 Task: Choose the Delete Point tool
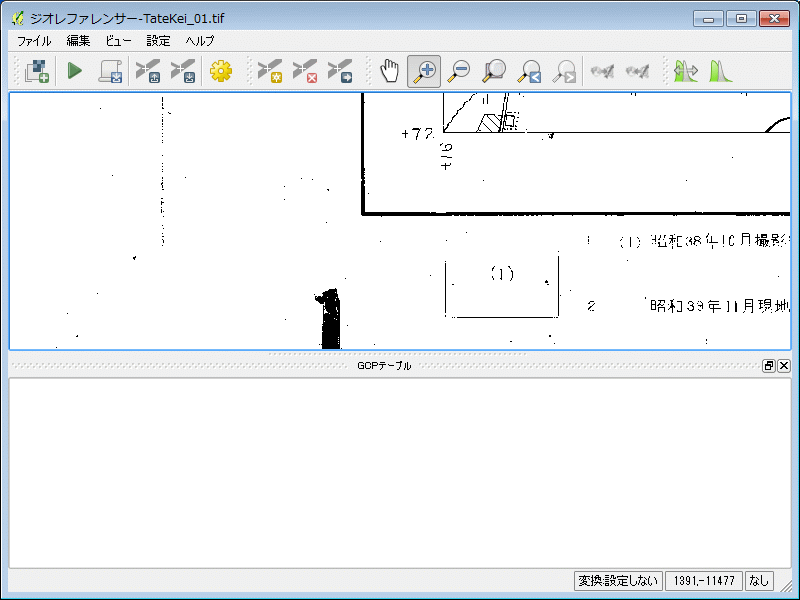click(304, 71)
